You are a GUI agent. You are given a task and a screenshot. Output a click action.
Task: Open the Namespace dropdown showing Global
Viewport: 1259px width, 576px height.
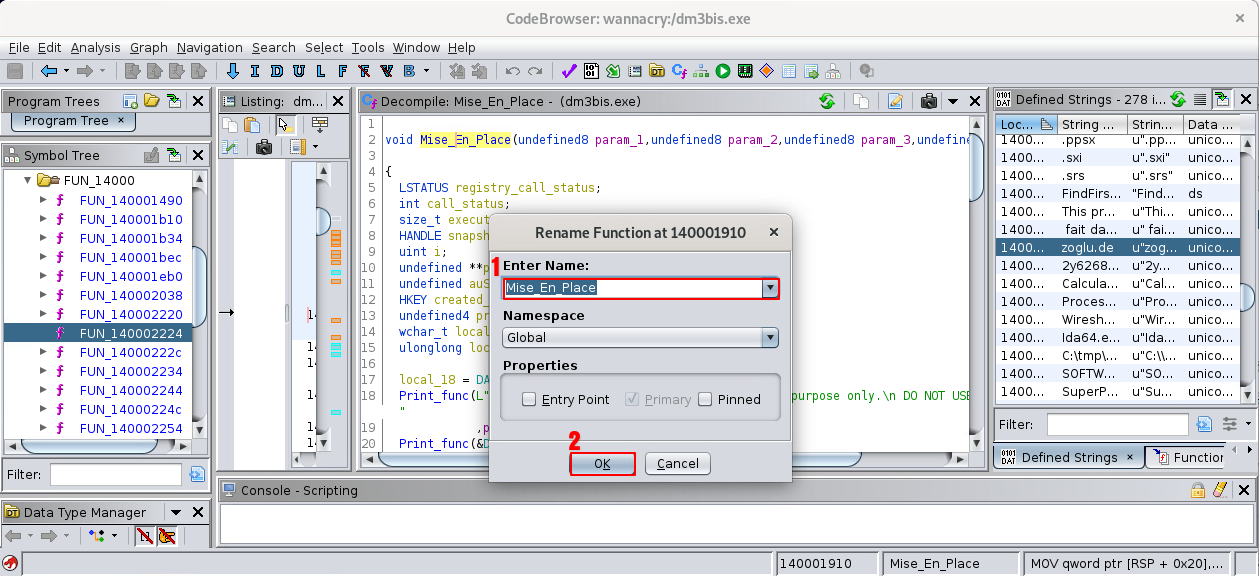[769, 338]
